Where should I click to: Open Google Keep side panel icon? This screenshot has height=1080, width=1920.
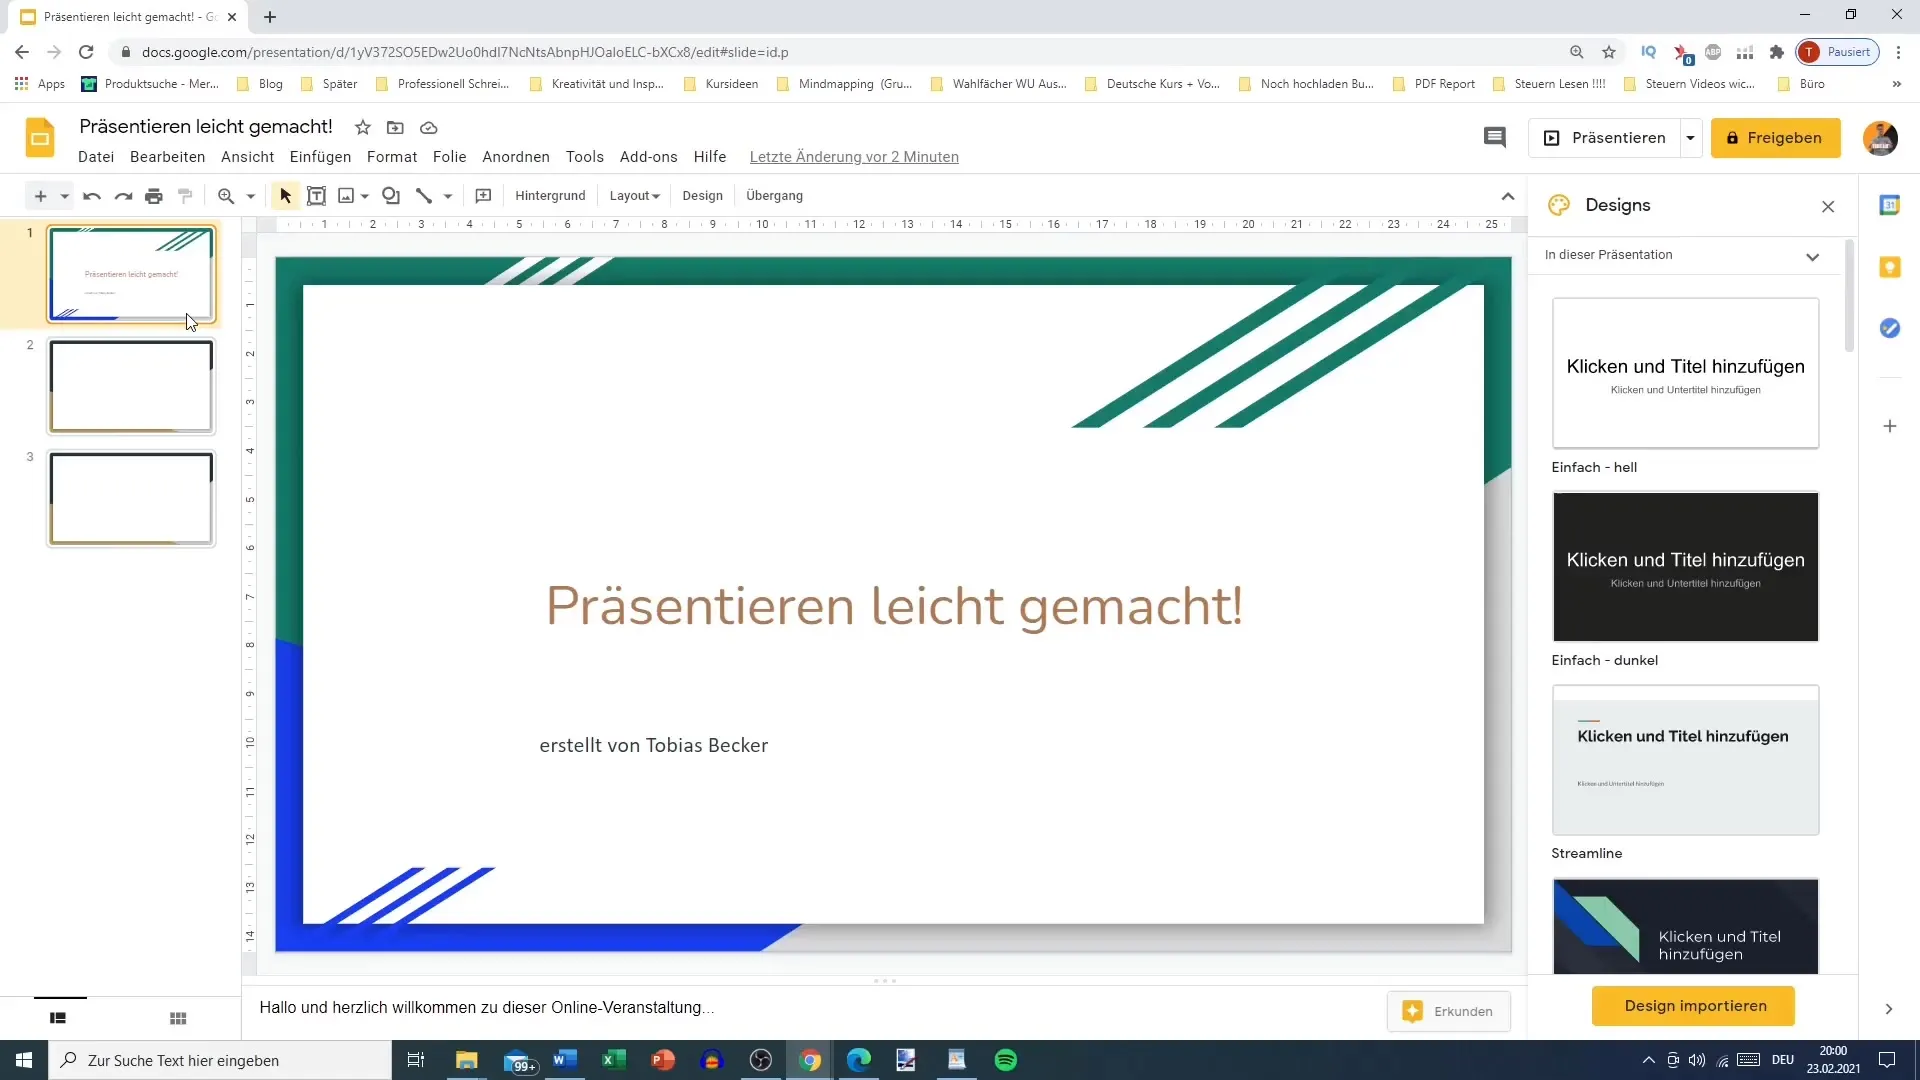1889,267
